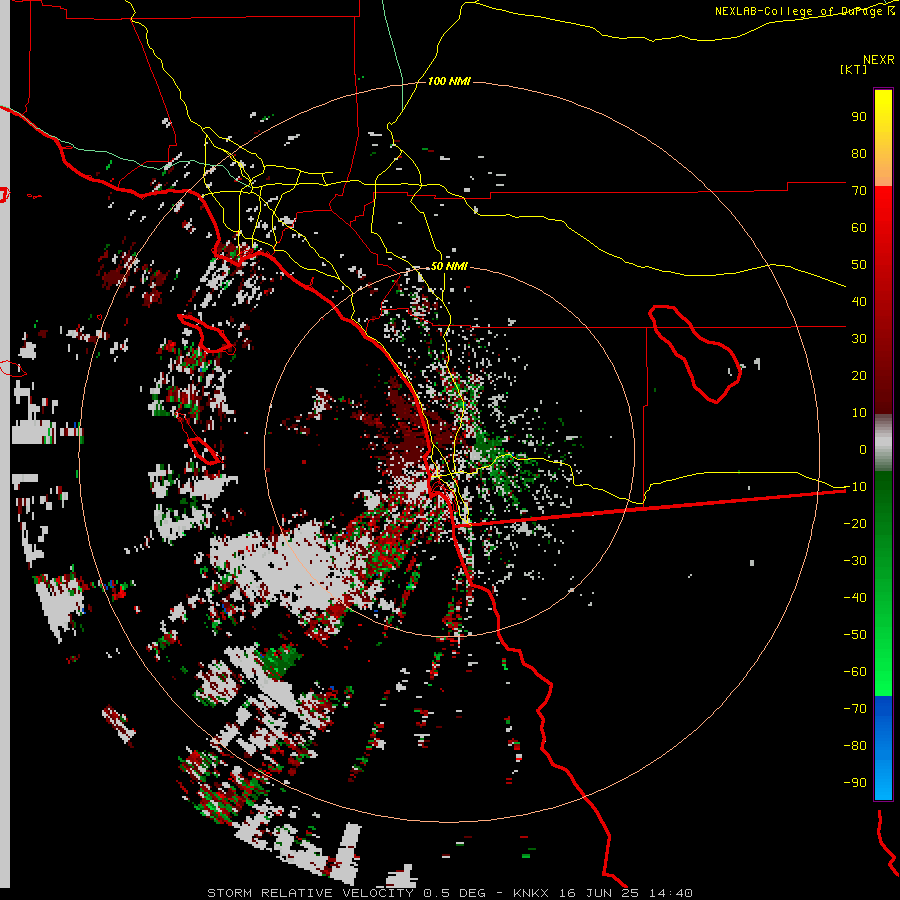Select the 20 value on velocity scale

(859, 375)
